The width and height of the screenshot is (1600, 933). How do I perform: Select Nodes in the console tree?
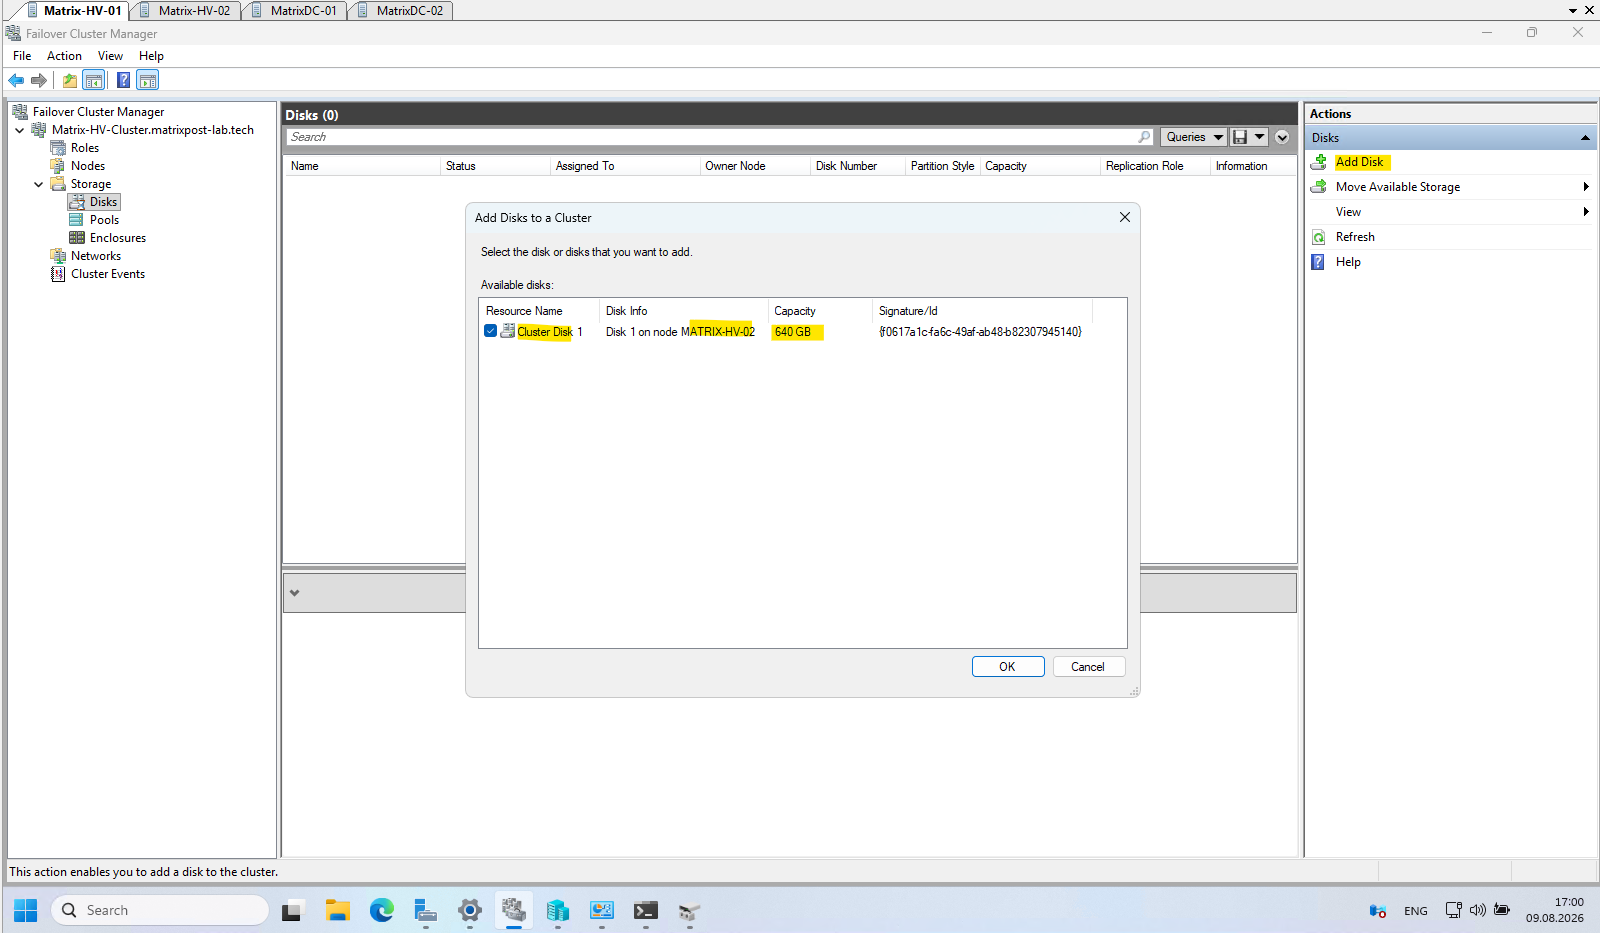pos(88,166)
